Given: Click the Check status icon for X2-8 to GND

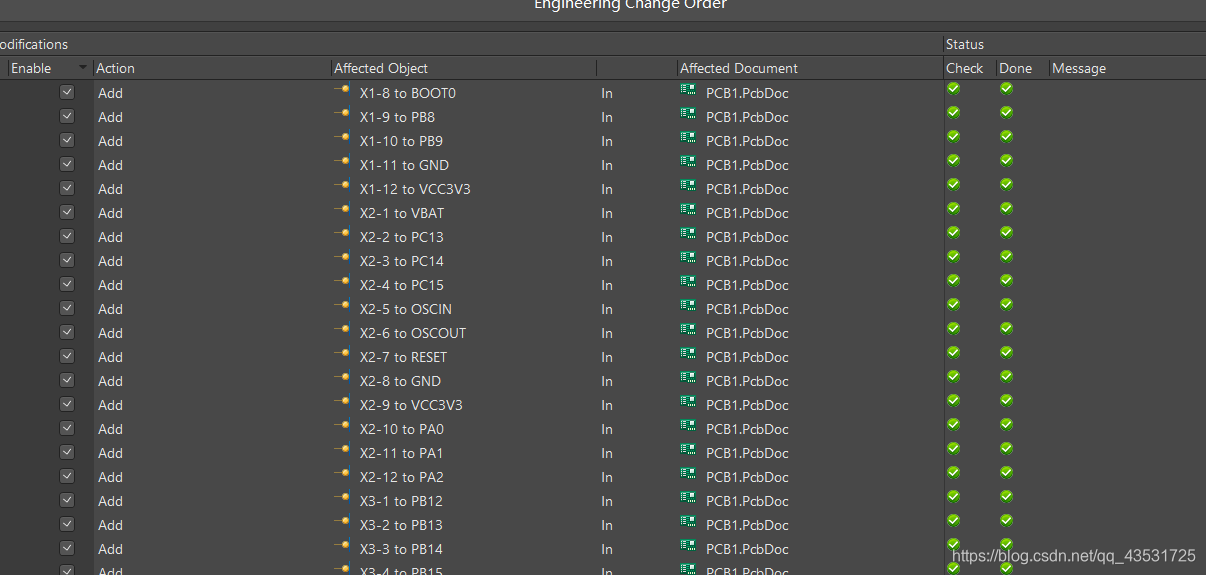Looking at the screenshot, I should [953, 376].
